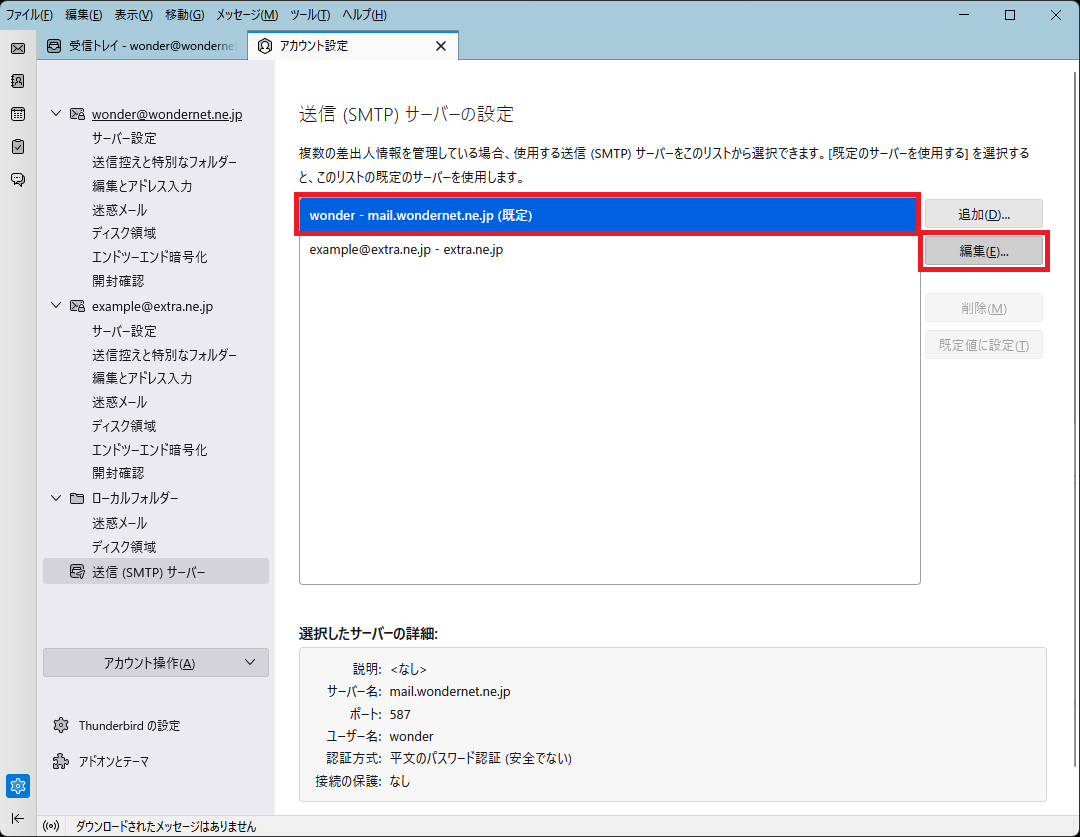Image resolution: width=1080 pixels, height=837 pixels.
Task: Open the メッセージ(M) menu
Action: (247, 14)
